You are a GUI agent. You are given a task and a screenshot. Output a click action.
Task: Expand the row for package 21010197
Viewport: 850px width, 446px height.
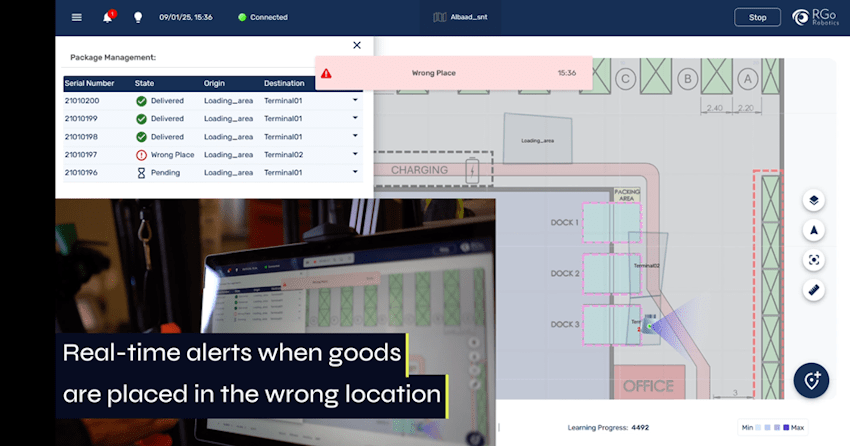tap(354, 155)
